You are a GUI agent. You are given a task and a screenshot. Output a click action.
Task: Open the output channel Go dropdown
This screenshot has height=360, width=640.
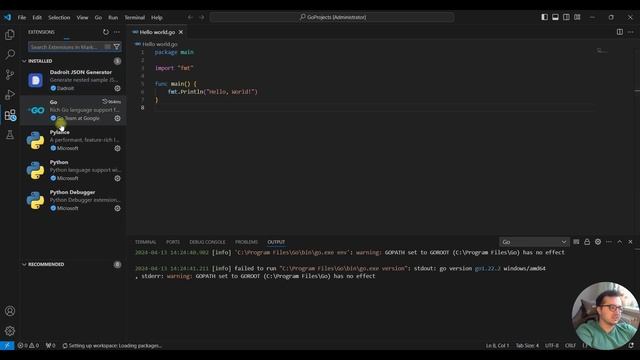[533, 242]
